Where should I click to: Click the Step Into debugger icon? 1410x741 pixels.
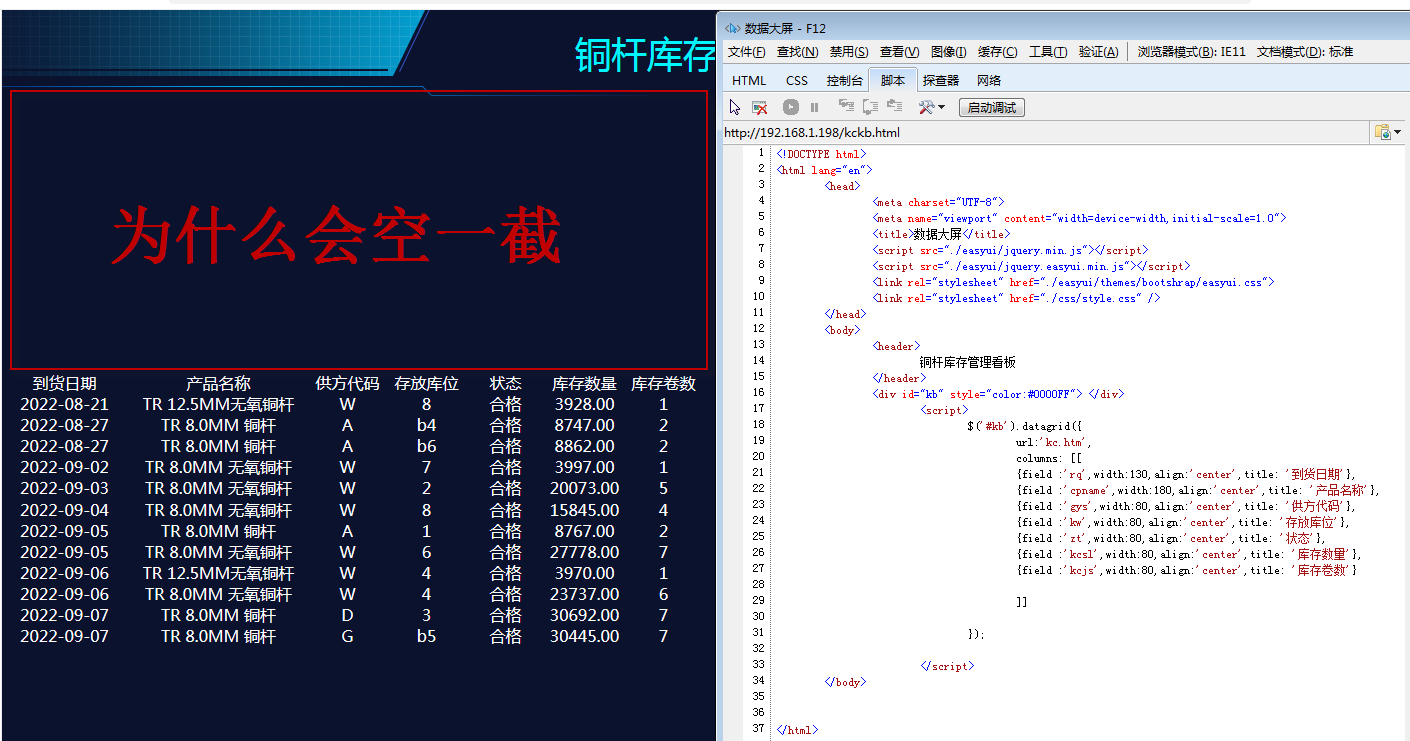click(x=846, y=106)
